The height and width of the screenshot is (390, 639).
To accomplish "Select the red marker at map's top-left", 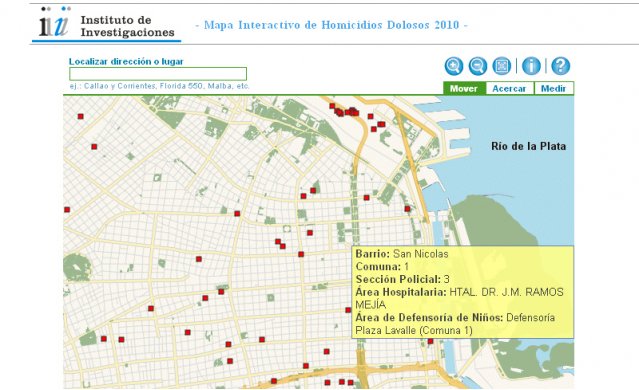I will (x=81, y=117).
